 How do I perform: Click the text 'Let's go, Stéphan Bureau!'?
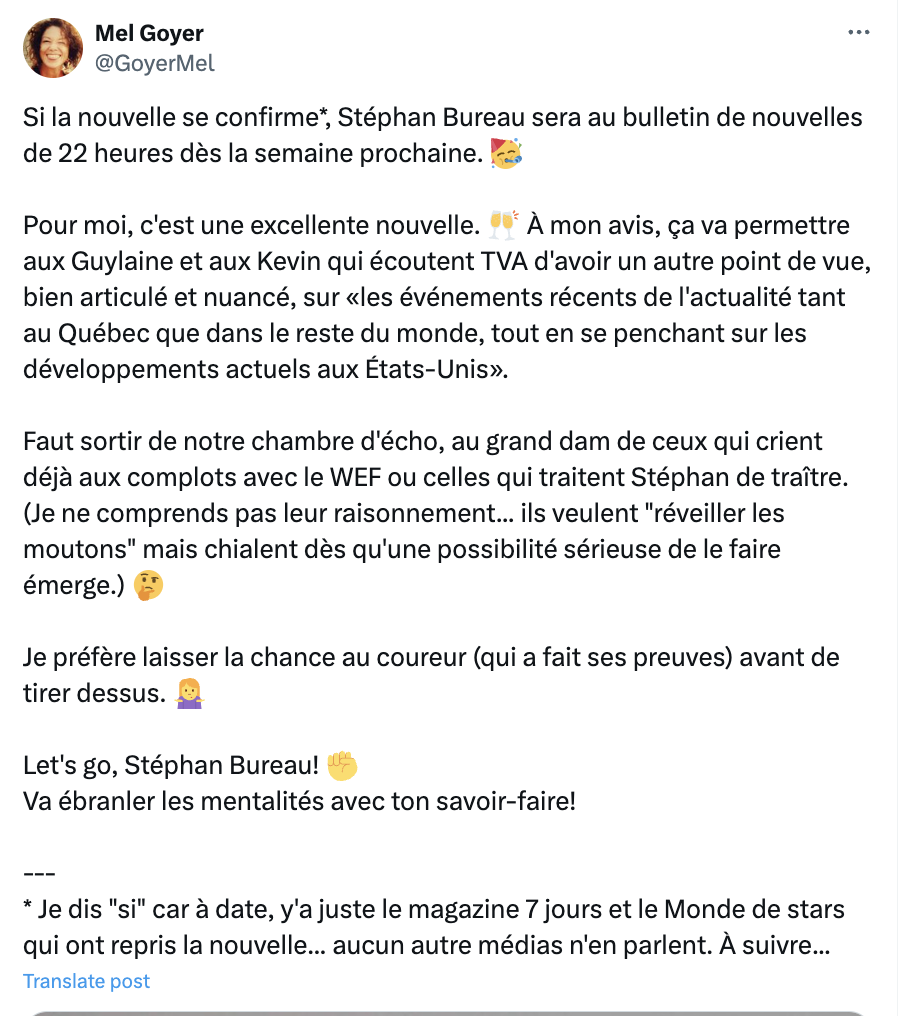[171, 765]
